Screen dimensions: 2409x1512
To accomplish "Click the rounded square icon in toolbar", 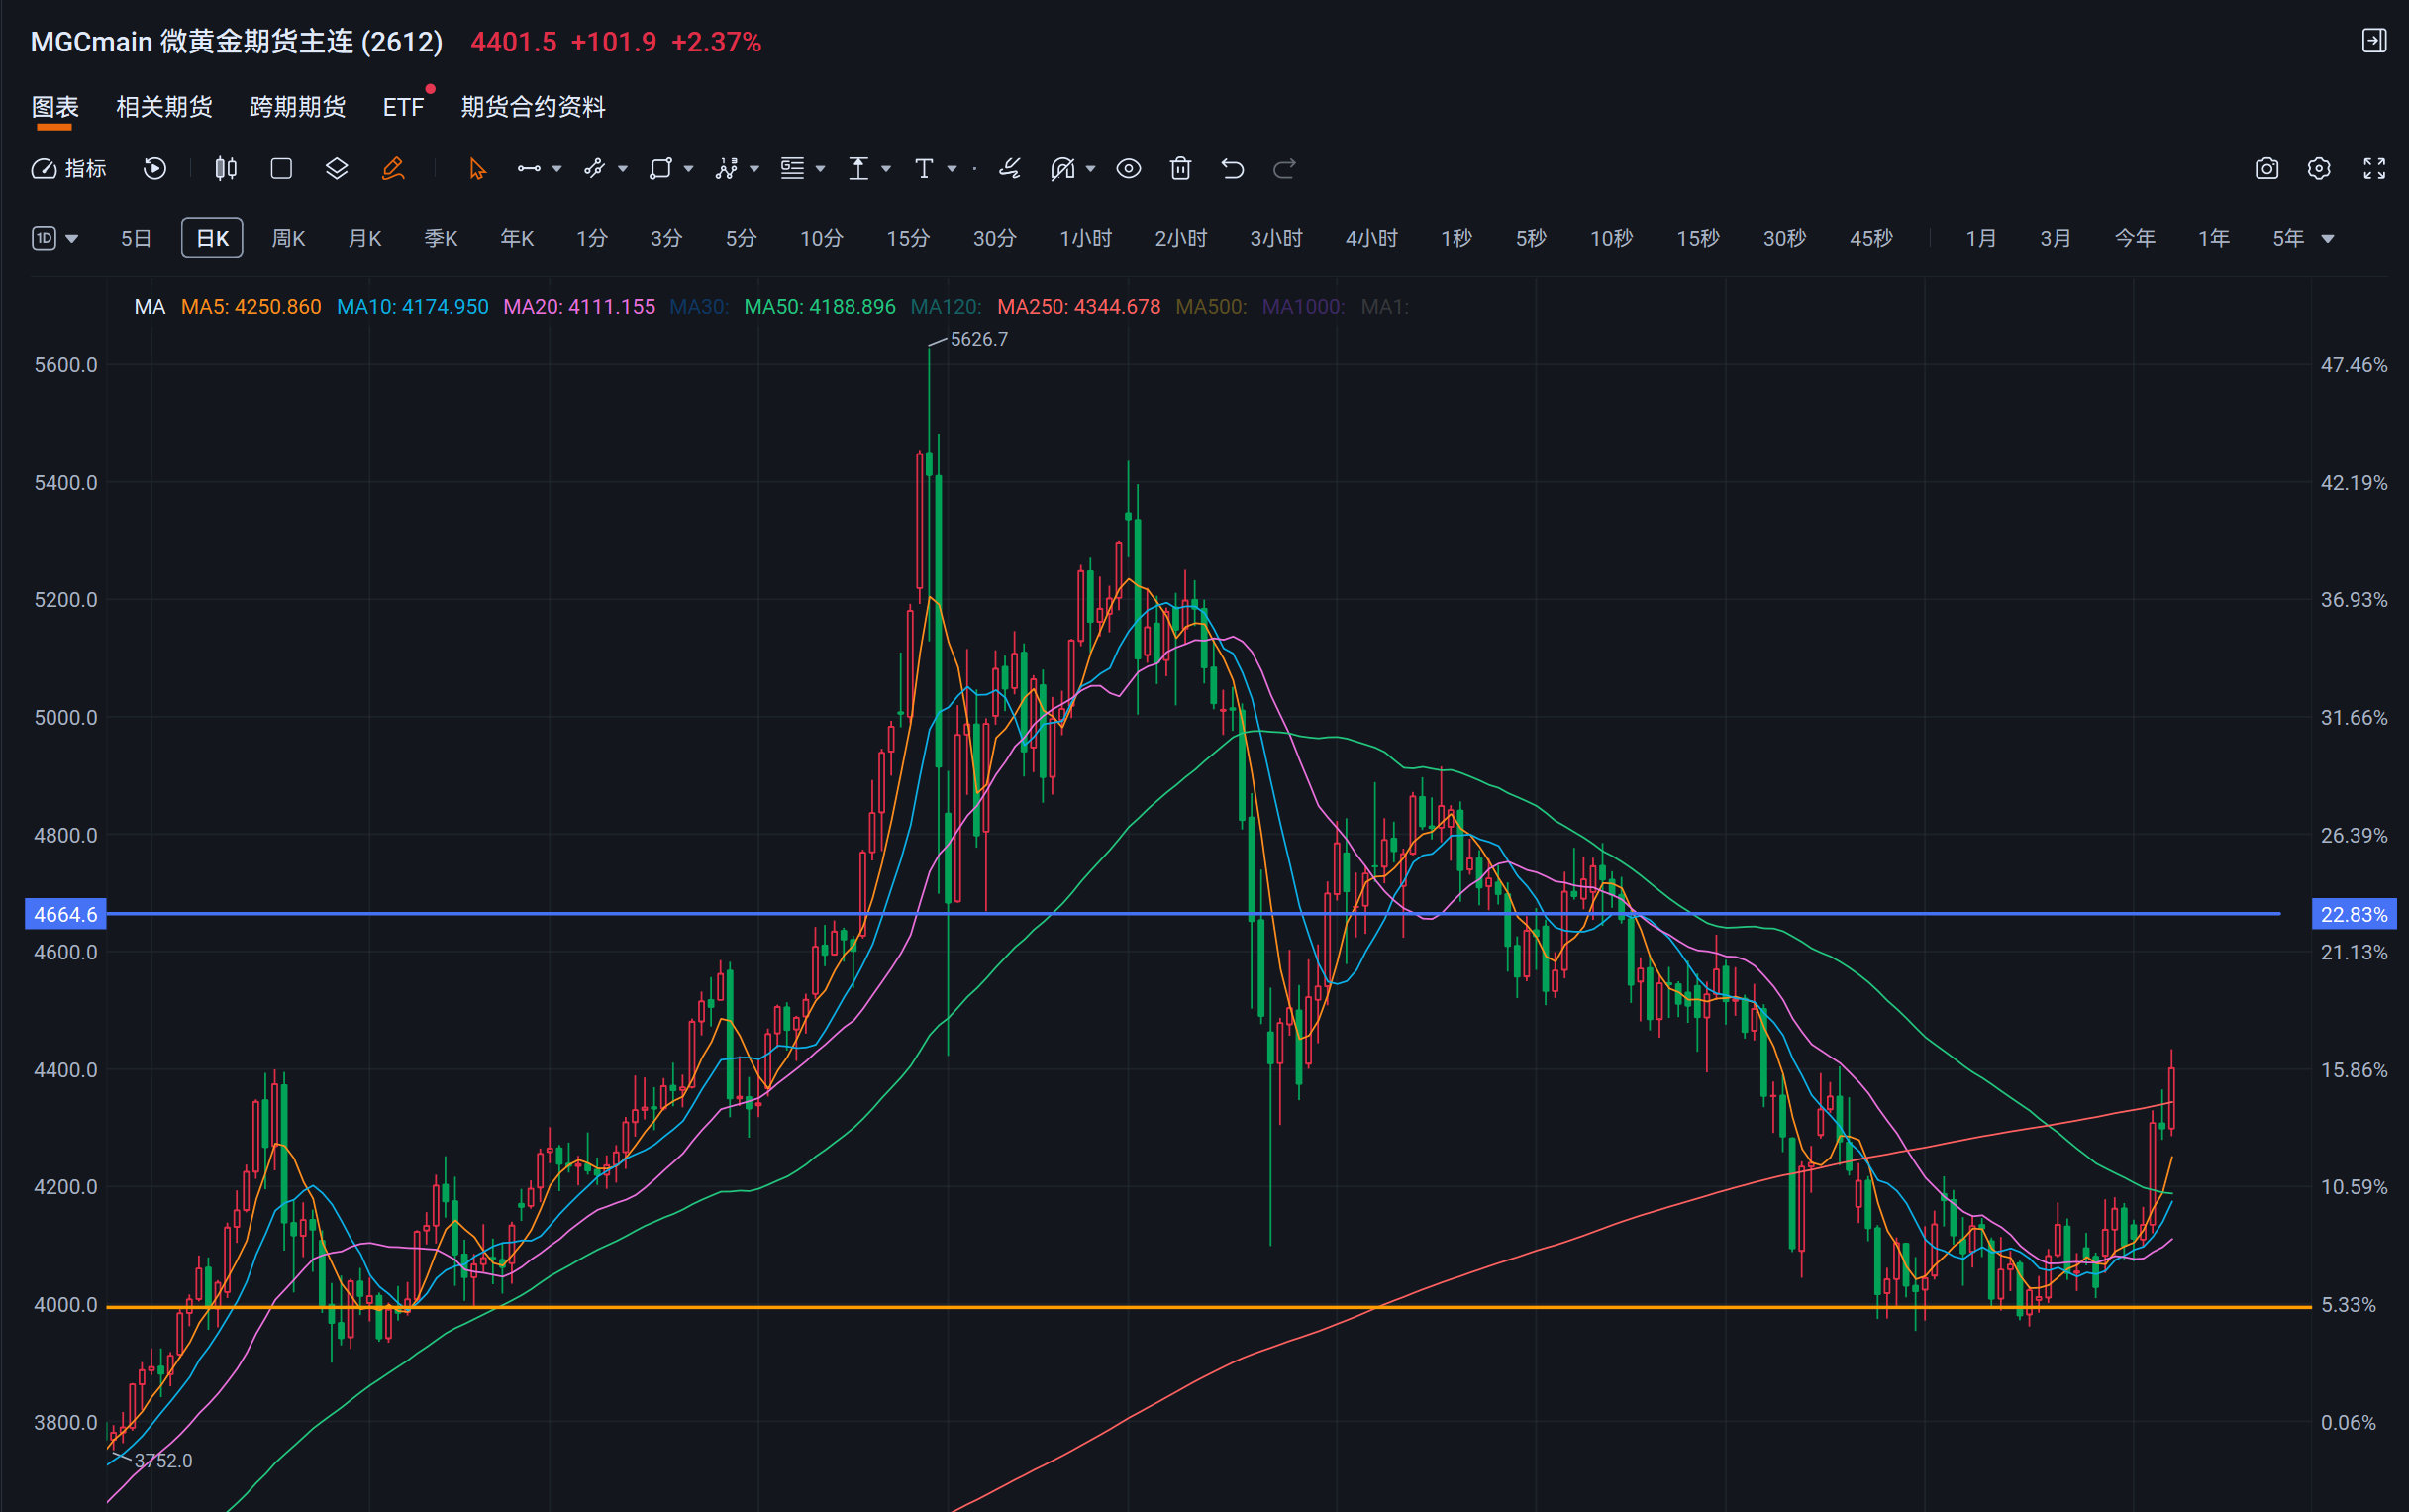I will (x=281, y=169).
